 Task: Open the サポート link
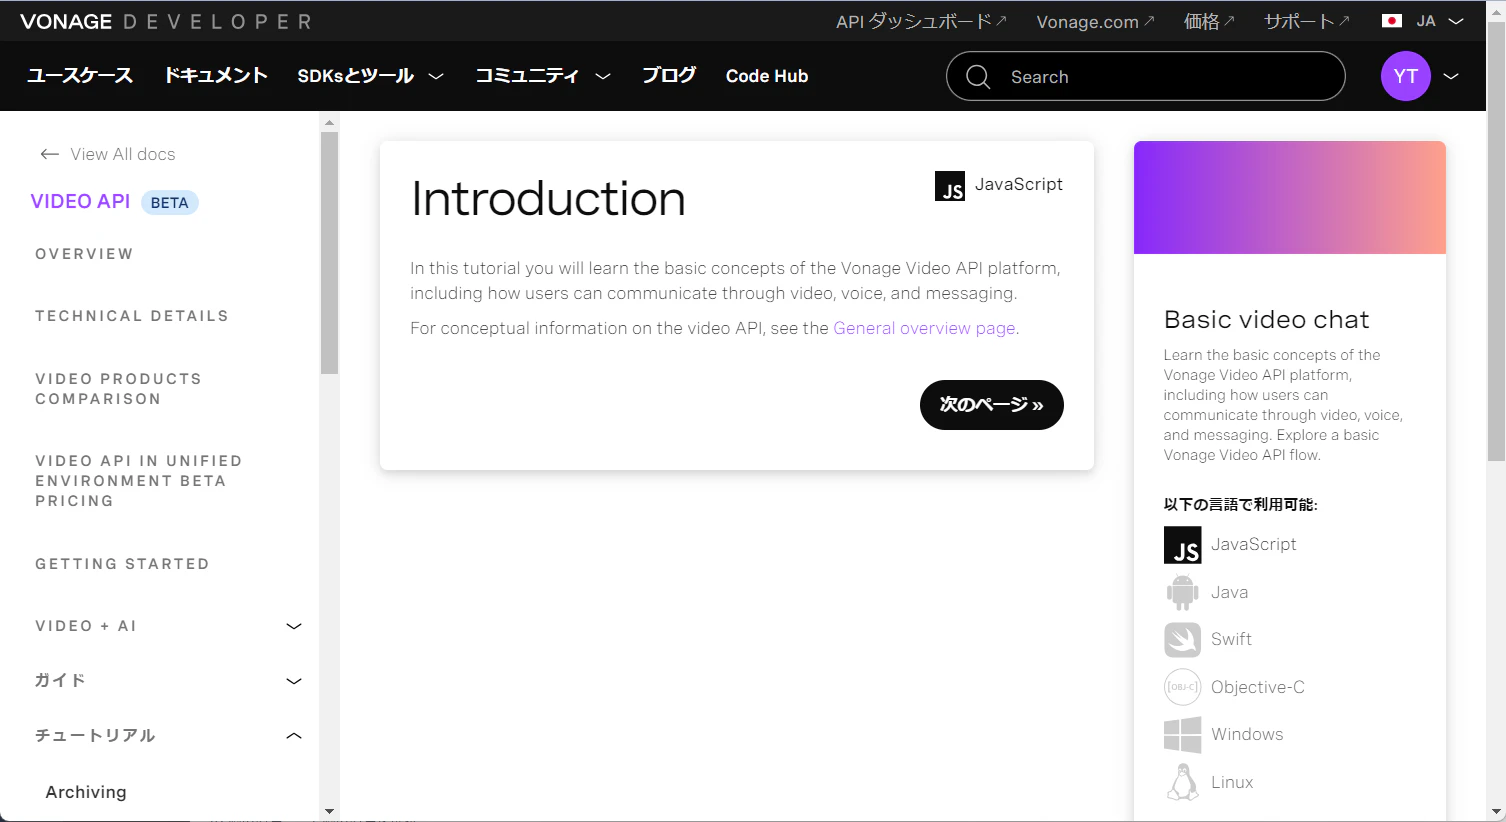tap(1307, 21)
